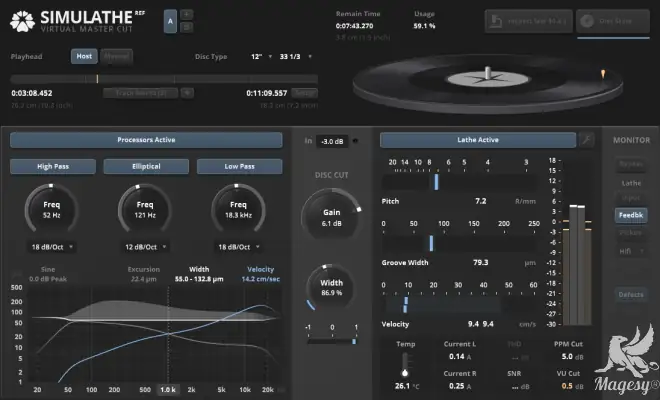Select Pickup monitor source
660x400 pixels.
click(x=631, y=232)
